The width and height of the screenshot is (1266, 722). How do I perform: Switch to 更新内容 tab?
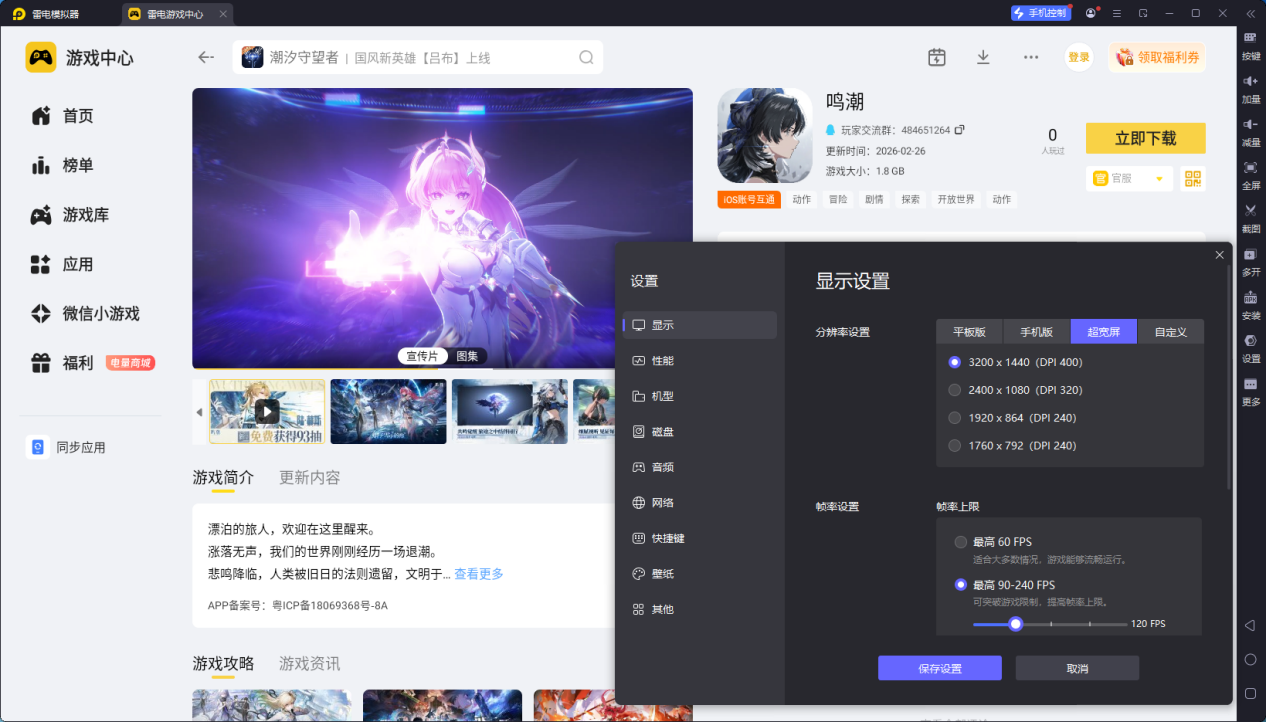click(x=310, y=478)
